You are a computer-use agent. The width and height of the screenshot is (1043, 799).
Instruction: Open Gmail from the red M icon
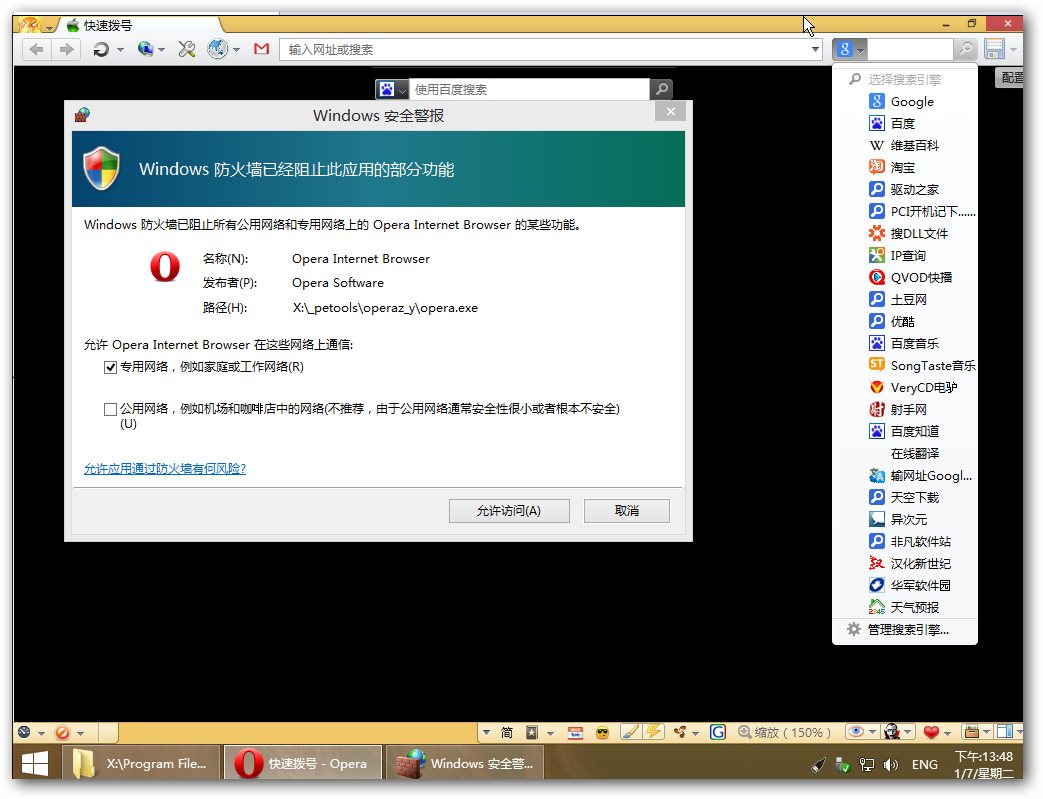pos(262,49)
